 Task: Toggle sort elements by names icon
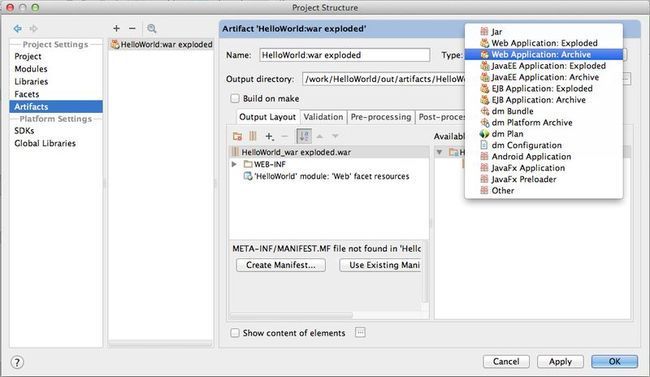click(304, 136)
